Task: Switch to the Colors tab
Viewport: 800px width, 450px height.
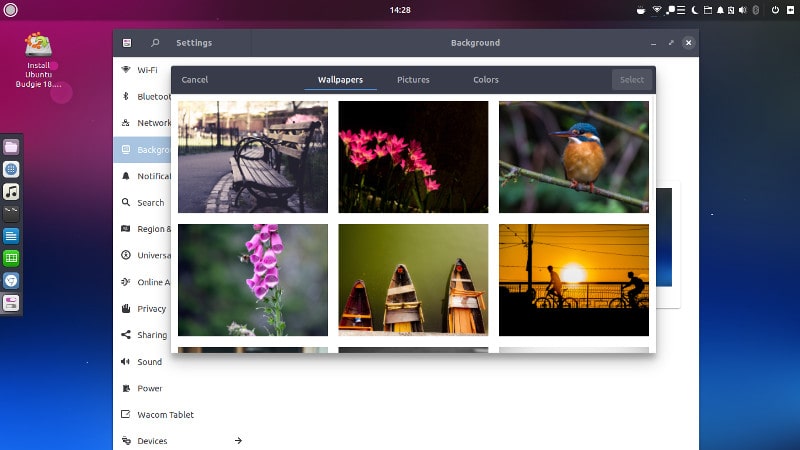Action: (486, 80)
